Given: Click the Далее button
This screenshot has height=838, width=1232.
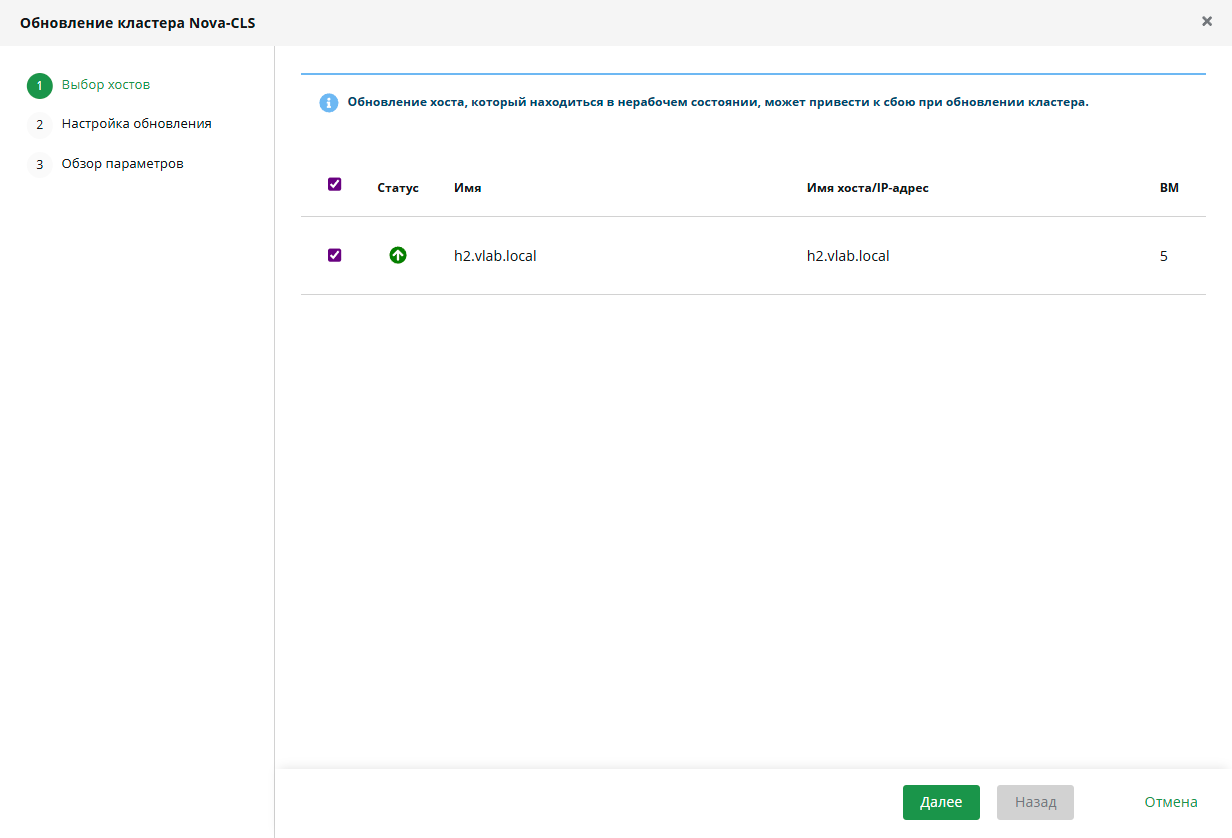Looking at the screenshot, I should [941, 802].
